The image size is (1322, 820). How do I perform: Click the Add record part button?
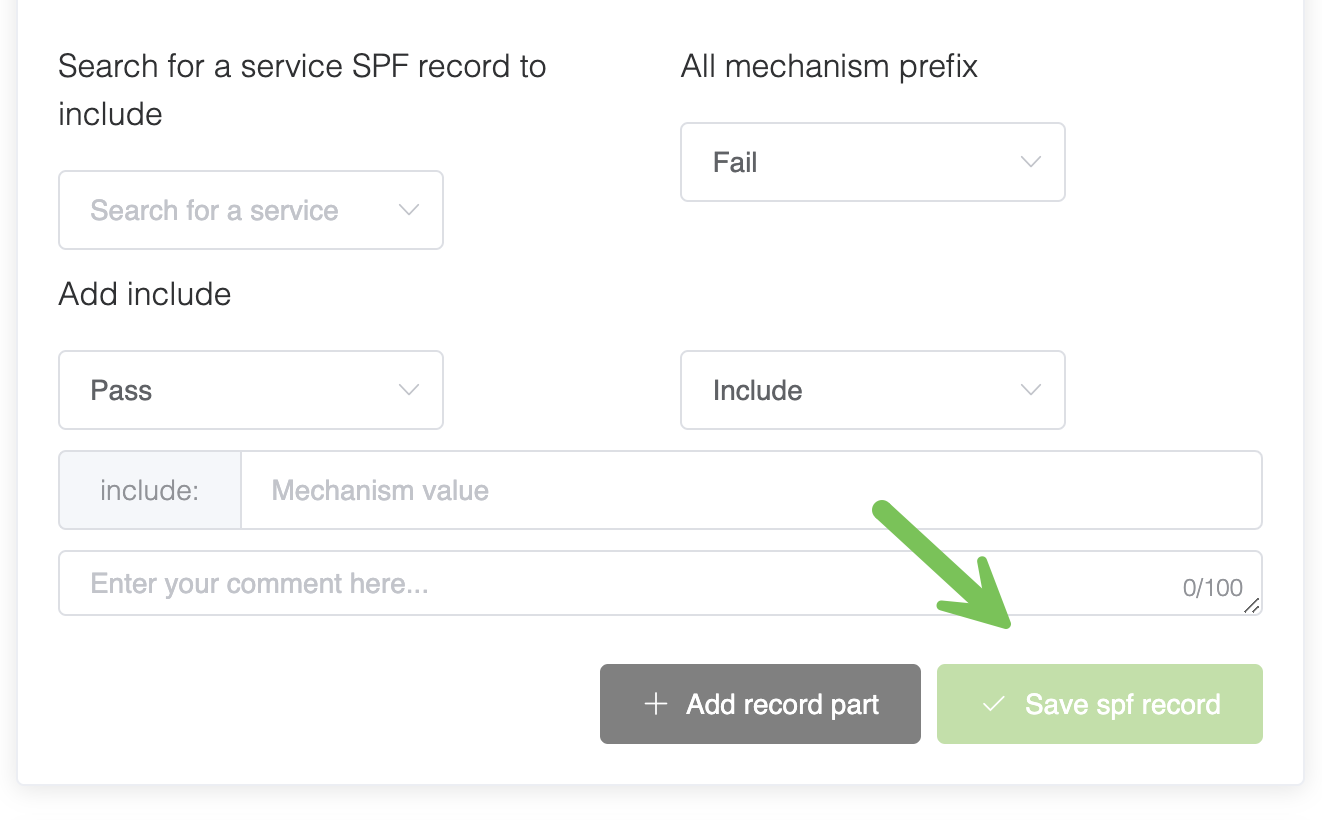pos(760,704)
